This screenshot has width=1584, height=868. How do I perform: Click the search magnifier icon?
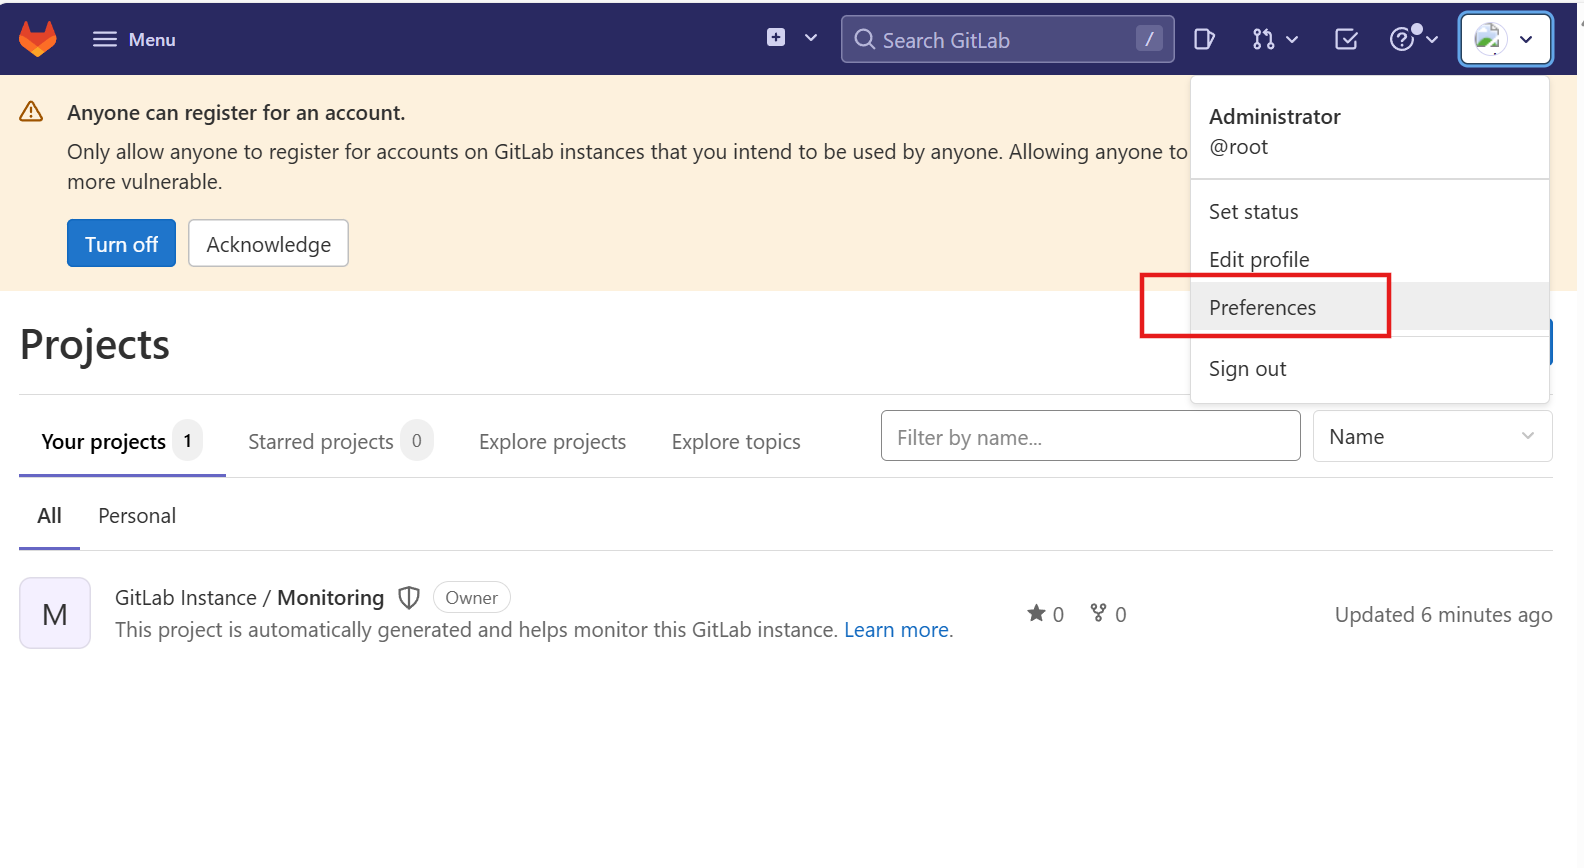click(x=864, y=39)
